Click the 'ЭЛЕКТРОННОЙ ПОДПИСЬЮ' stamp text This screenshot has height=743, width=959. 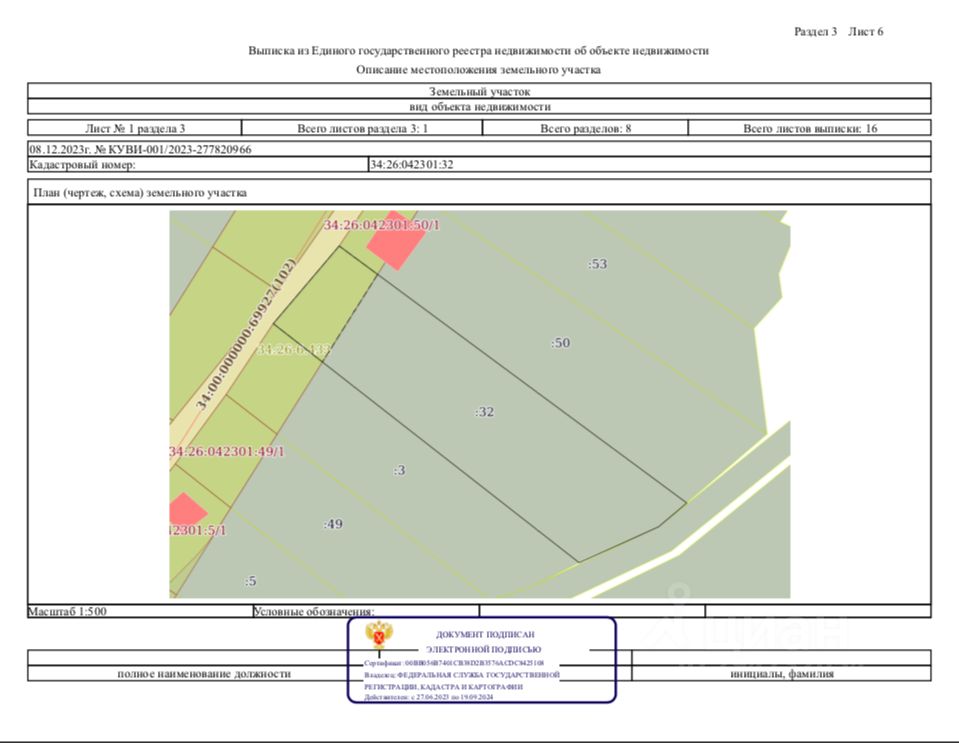coord(483,649)
